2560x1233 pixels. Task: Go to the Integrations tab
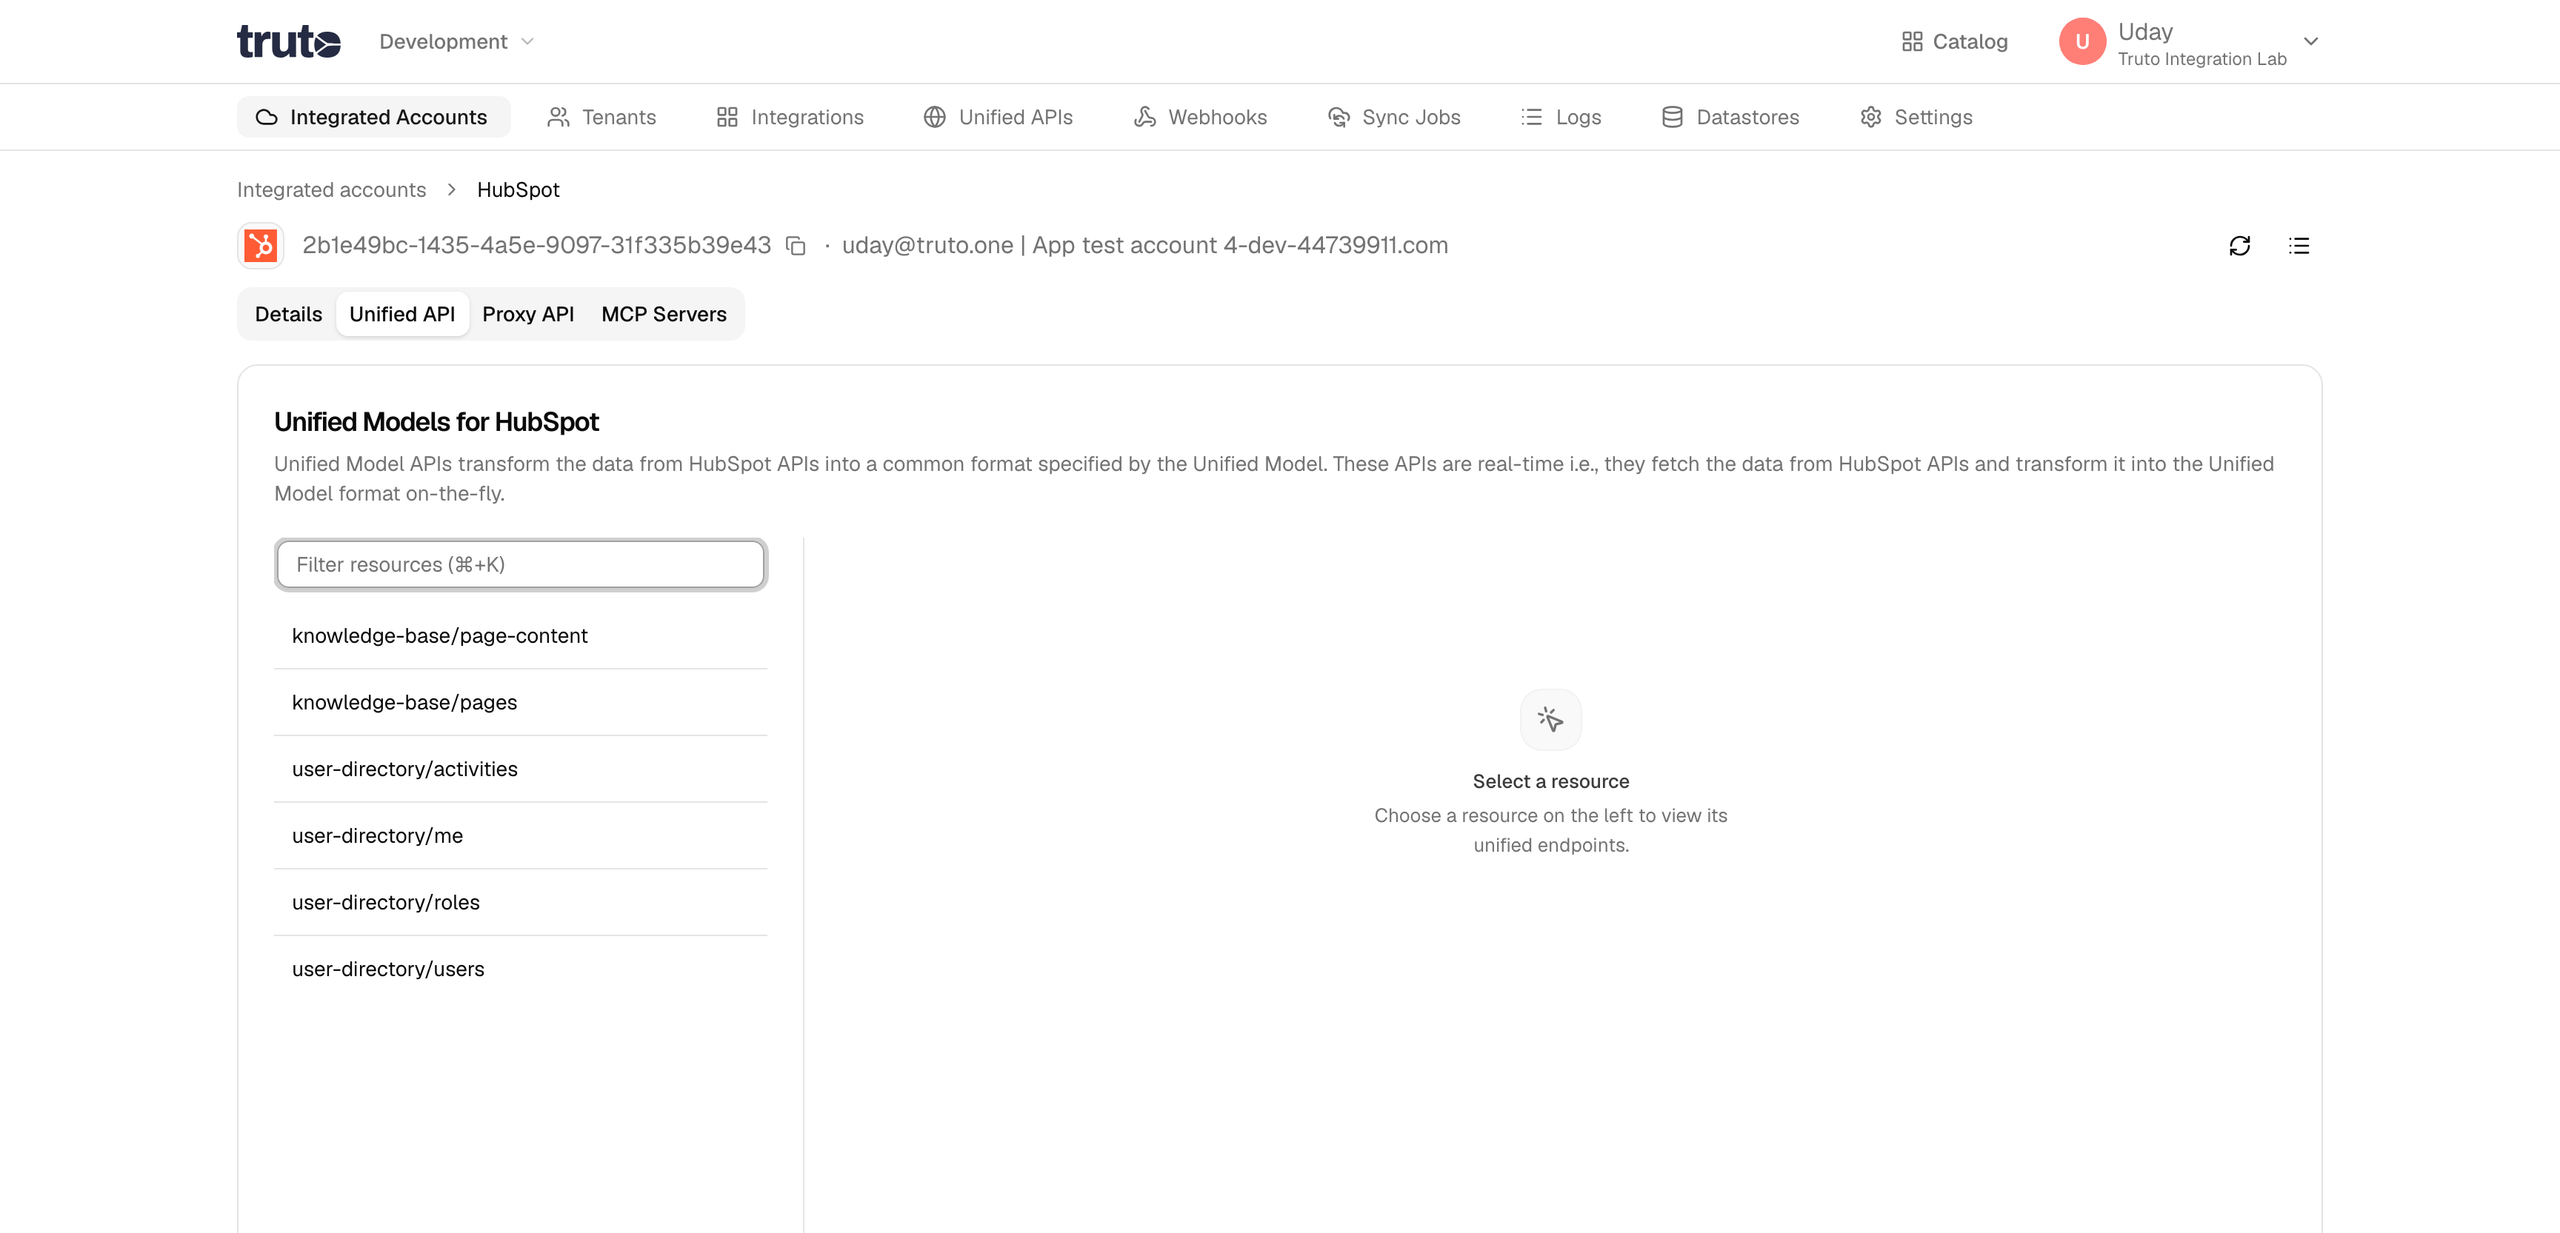coord(790,117)
